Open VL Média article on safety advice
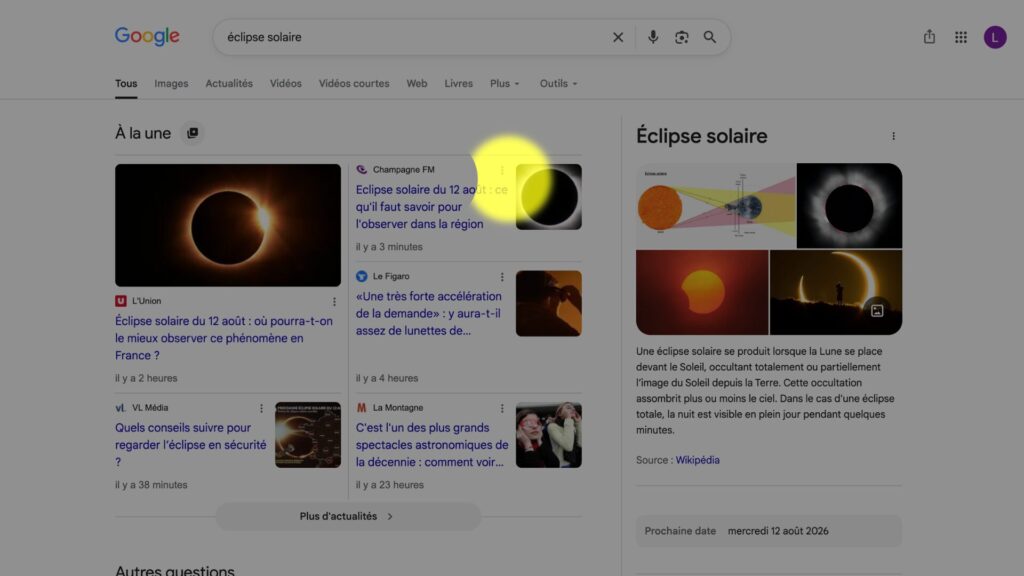The height and width of the screenshot is (576, 1024). 191,445
